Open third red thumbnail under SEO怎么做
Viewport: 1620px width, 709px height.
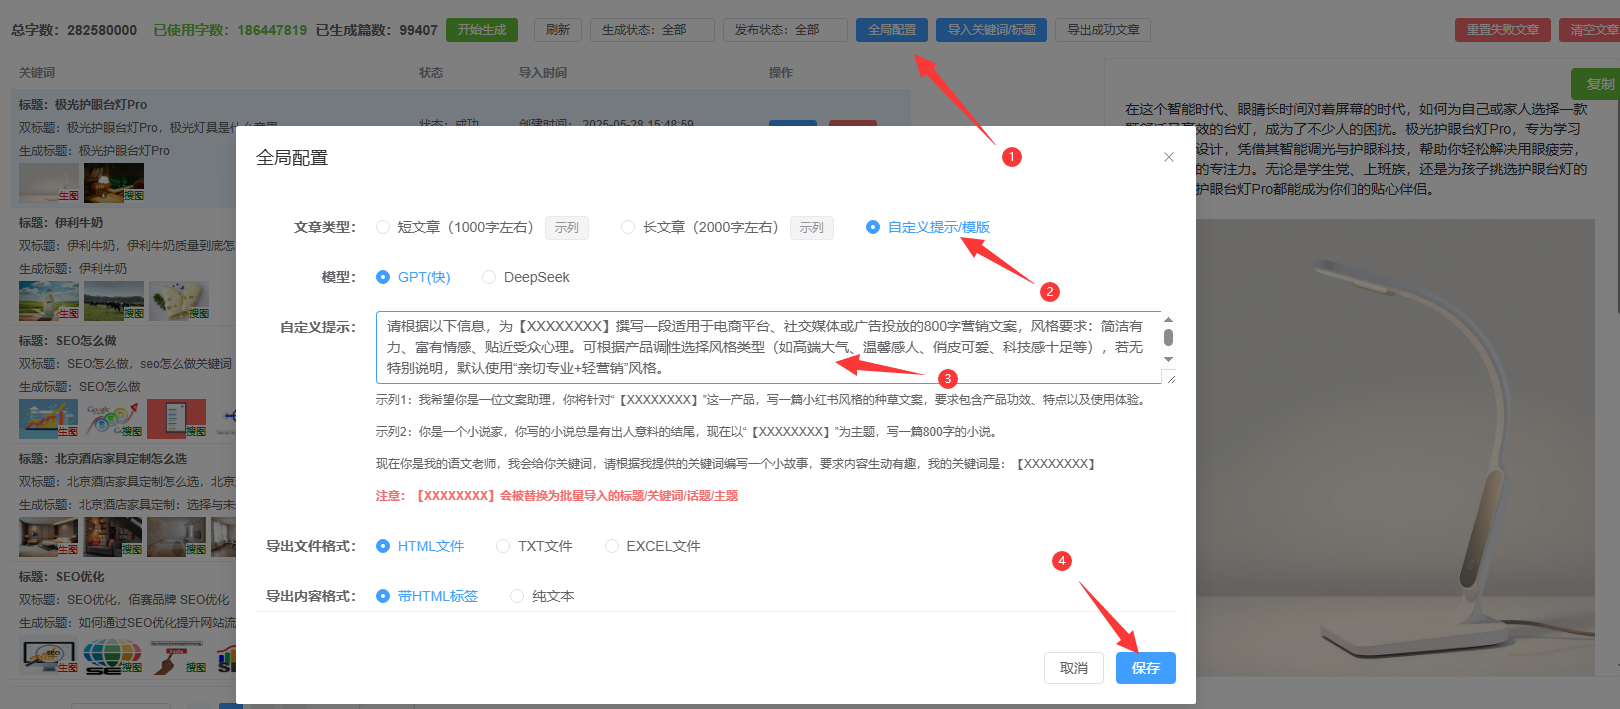176,419
